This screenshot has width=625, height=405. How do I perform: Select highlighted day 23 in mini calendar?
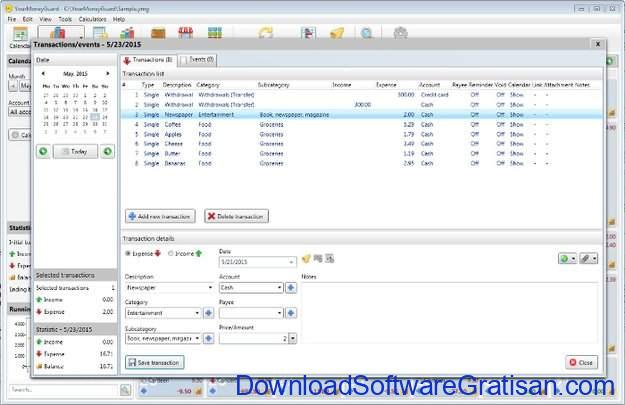[95, 117]
